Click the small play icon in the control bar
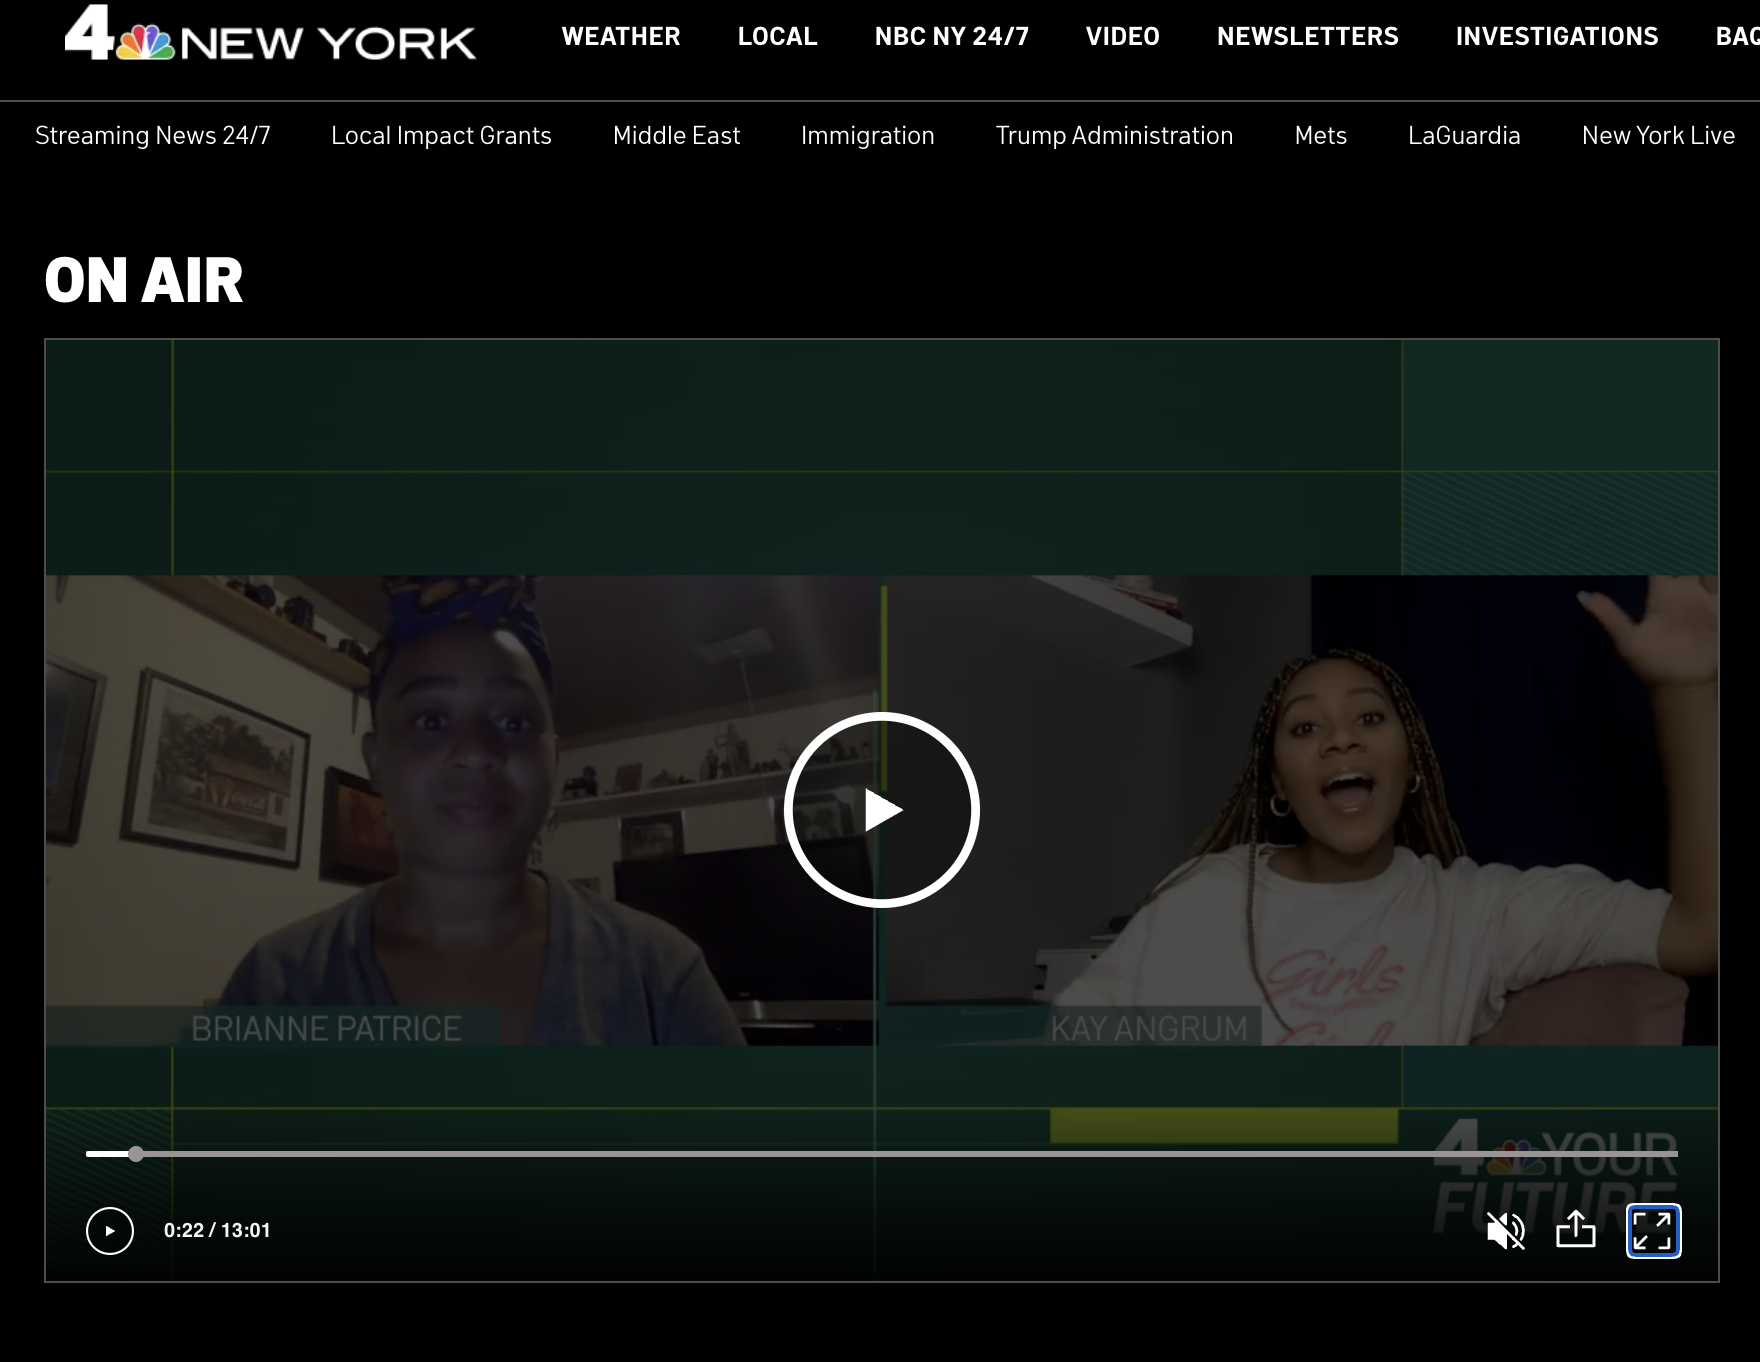Image resolution: width=1760 pixels, height=1362 pixels. (x=111, y=1230)
